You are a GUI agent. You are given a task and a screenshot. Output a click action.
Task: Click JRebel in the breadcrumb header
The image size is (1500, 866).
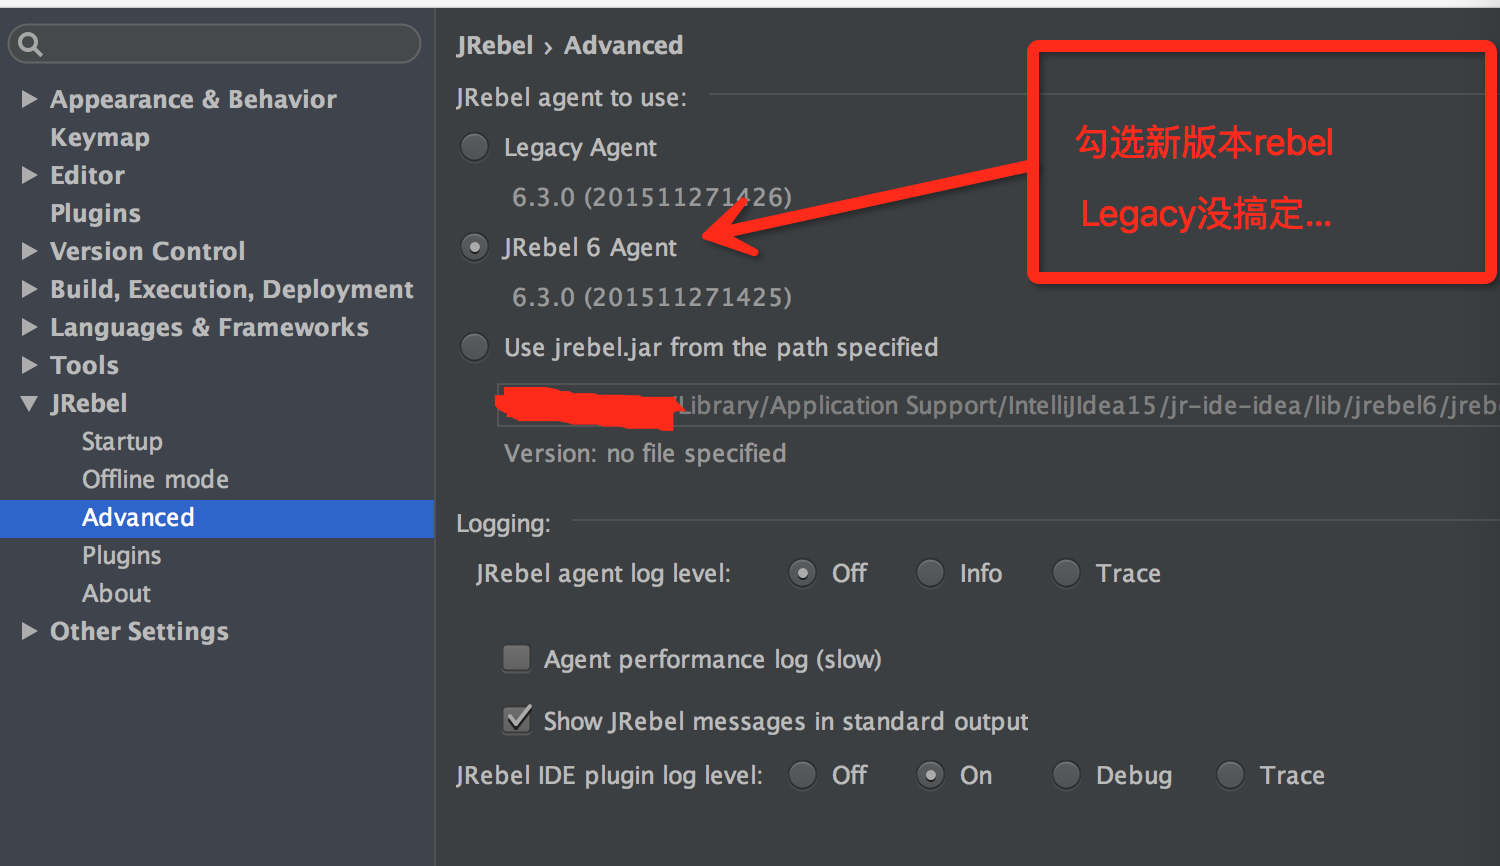[495, 45]
